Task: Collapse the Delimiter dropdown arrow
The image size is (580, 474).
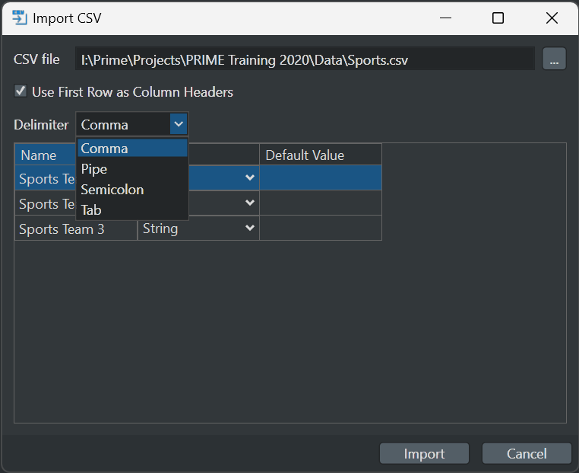Action: (179, 124)
